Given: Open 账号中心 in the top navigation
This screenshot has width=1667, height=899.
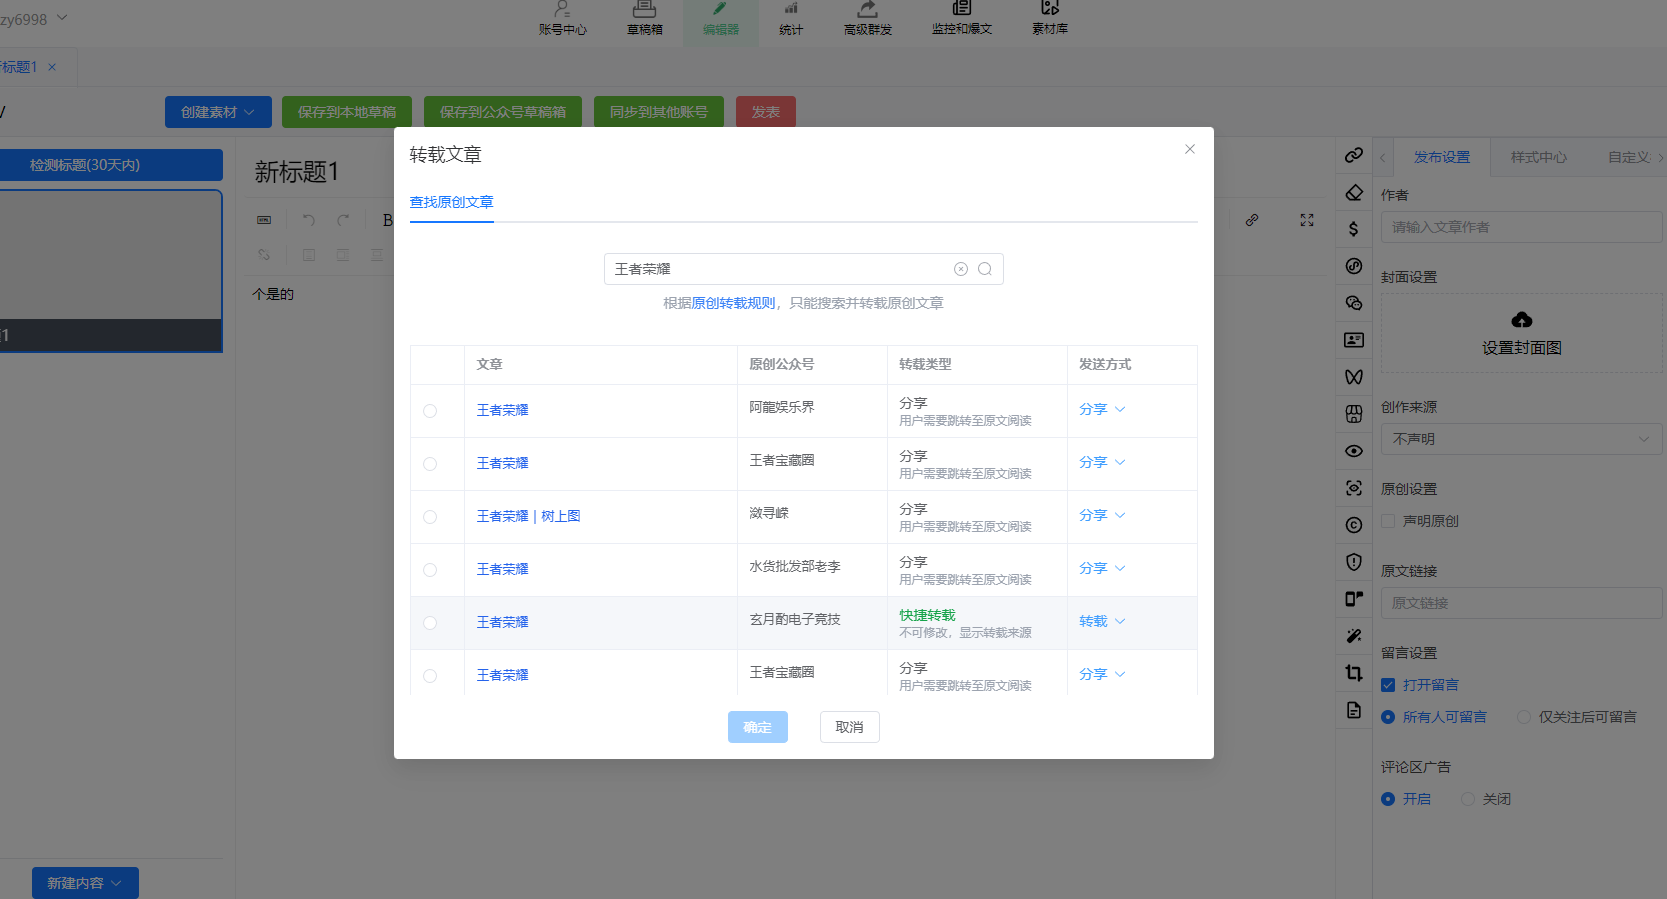Looking at the screenshot, I should pos(563,20).
